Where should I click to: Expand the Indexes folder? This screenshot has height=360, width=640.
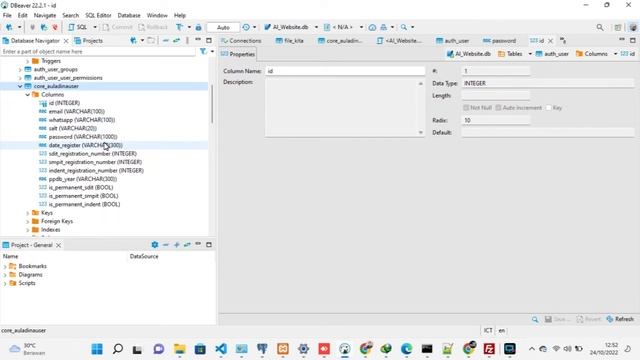[x=28, y=230]
